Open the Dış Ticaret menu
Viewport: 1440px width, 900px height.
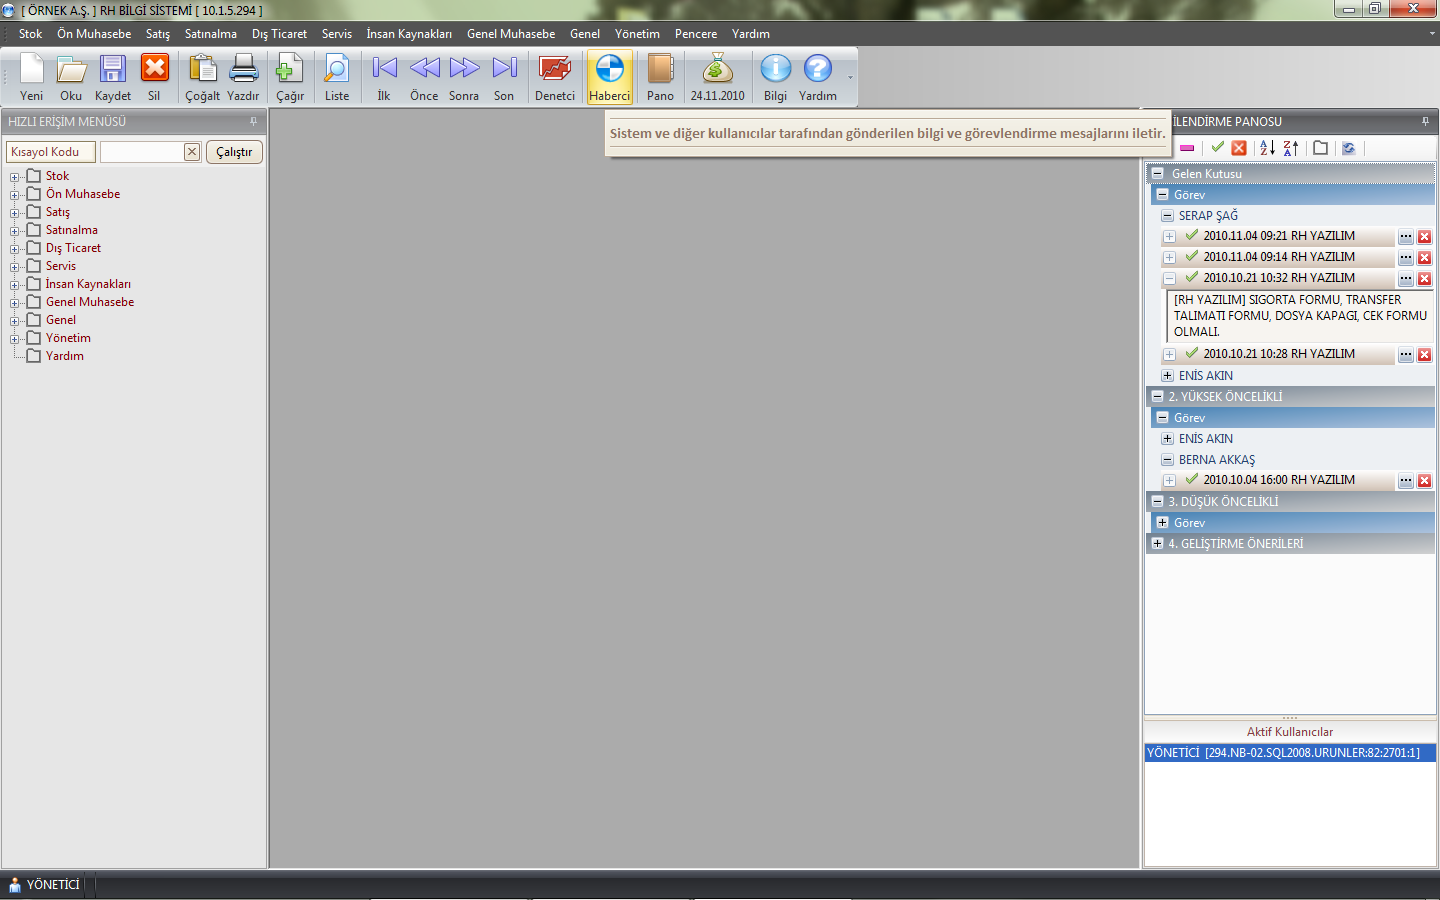[279, 34]
